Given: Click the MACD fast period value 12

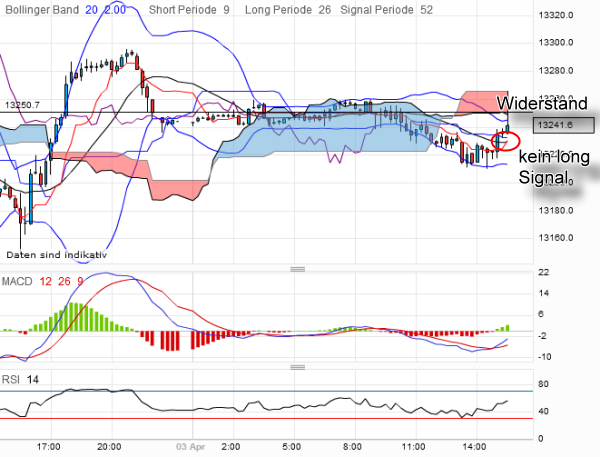Looking at the screenshot, I should point(45,282).
